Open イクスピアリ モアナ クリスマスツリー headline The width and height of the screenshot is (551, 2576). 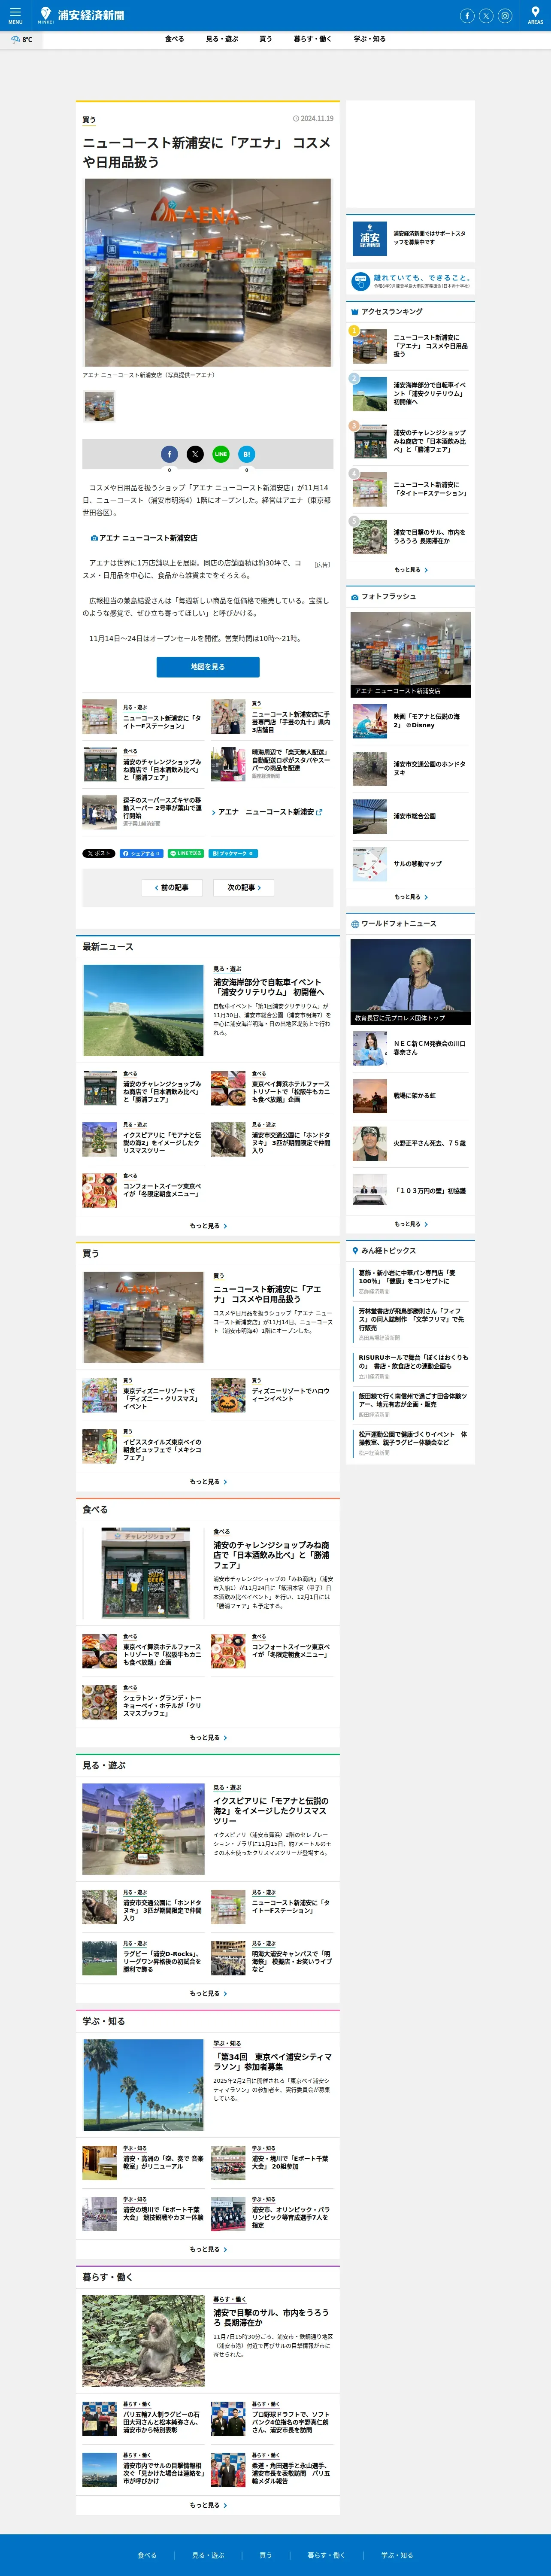271,1810
